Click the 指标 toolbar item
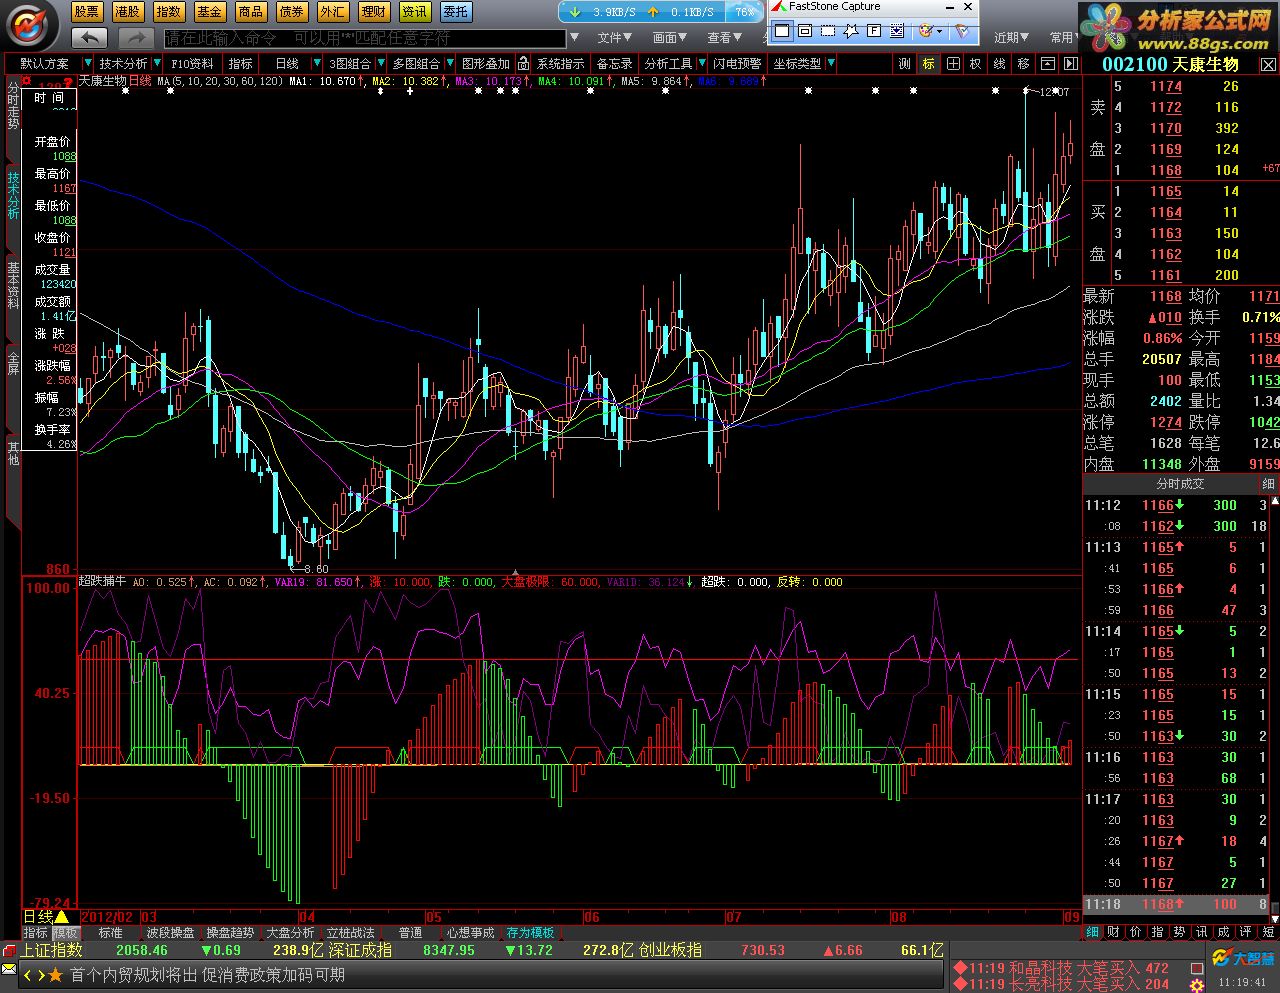Image resolution: width=1280 pixels, height=993 pixels. point(241,63)
